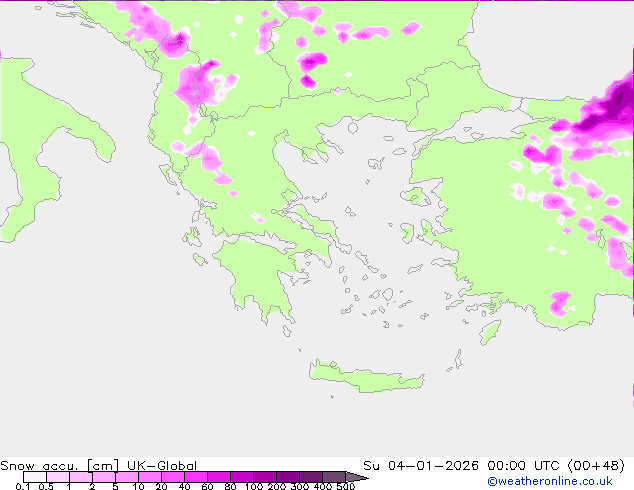
Task: Select the 1–2 cm snow legend swatch
Action: pos(81,477)
